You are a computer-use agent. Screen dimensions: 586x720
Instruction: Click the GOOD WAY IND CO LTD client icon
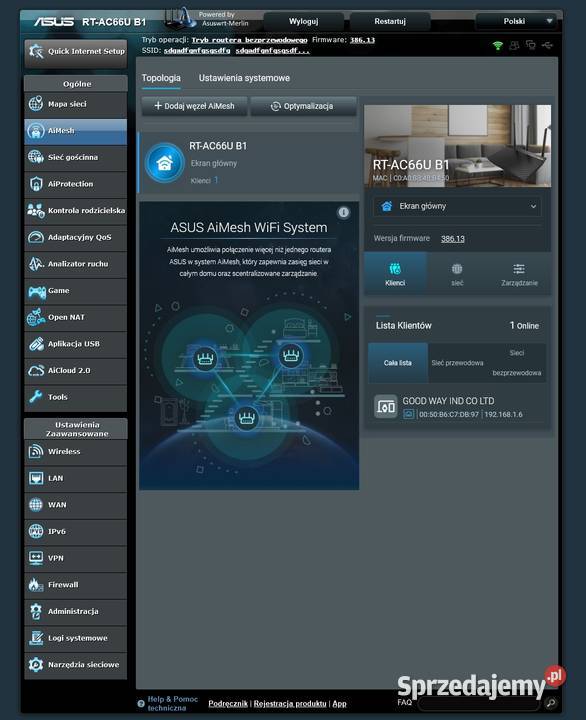[385, 406]
